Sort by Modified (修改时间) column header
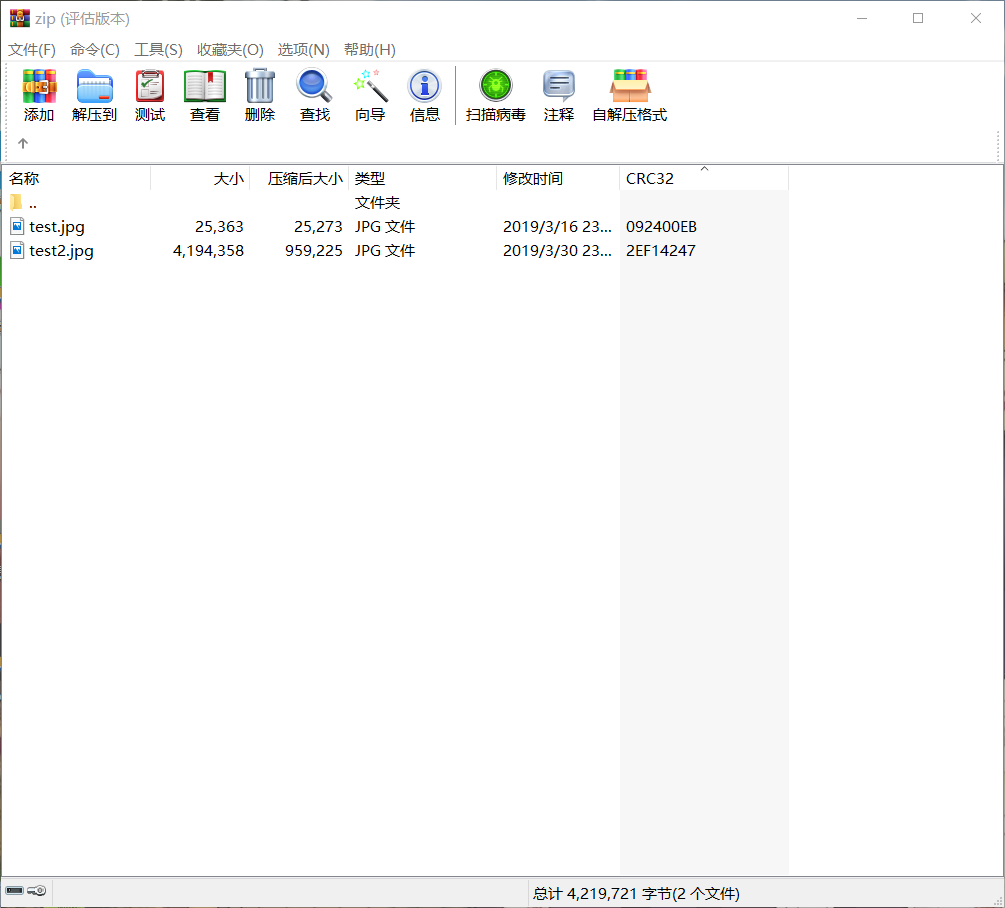The image size is (1005, 908). pos(558,179)
